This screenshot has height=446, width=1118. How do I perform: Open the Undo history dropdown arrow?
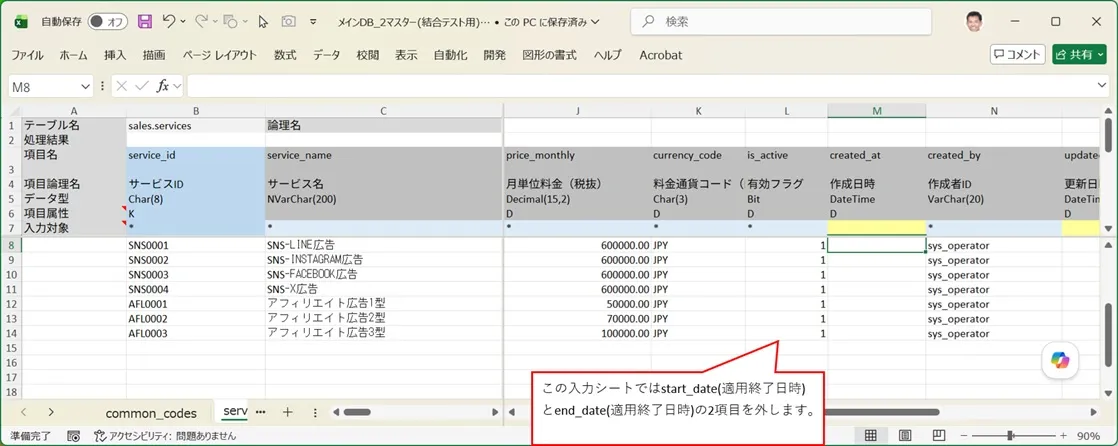coord(183,22)
